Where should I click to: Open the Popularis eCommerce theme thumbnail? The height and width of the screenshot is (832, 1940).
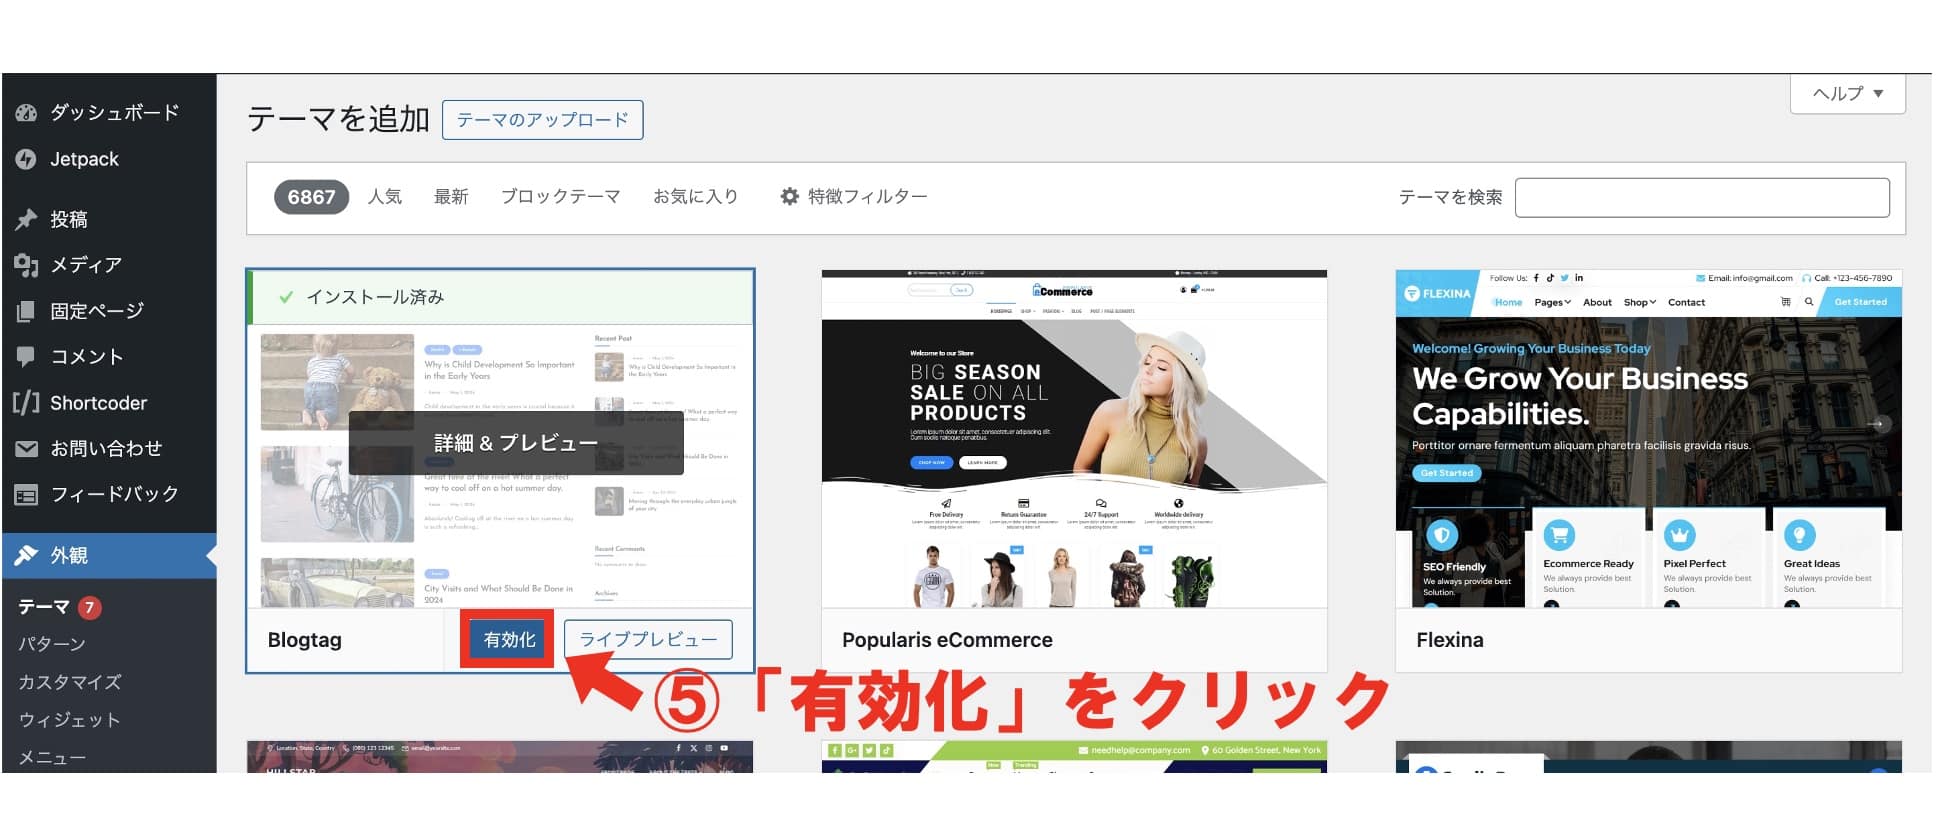point(1074,440)
